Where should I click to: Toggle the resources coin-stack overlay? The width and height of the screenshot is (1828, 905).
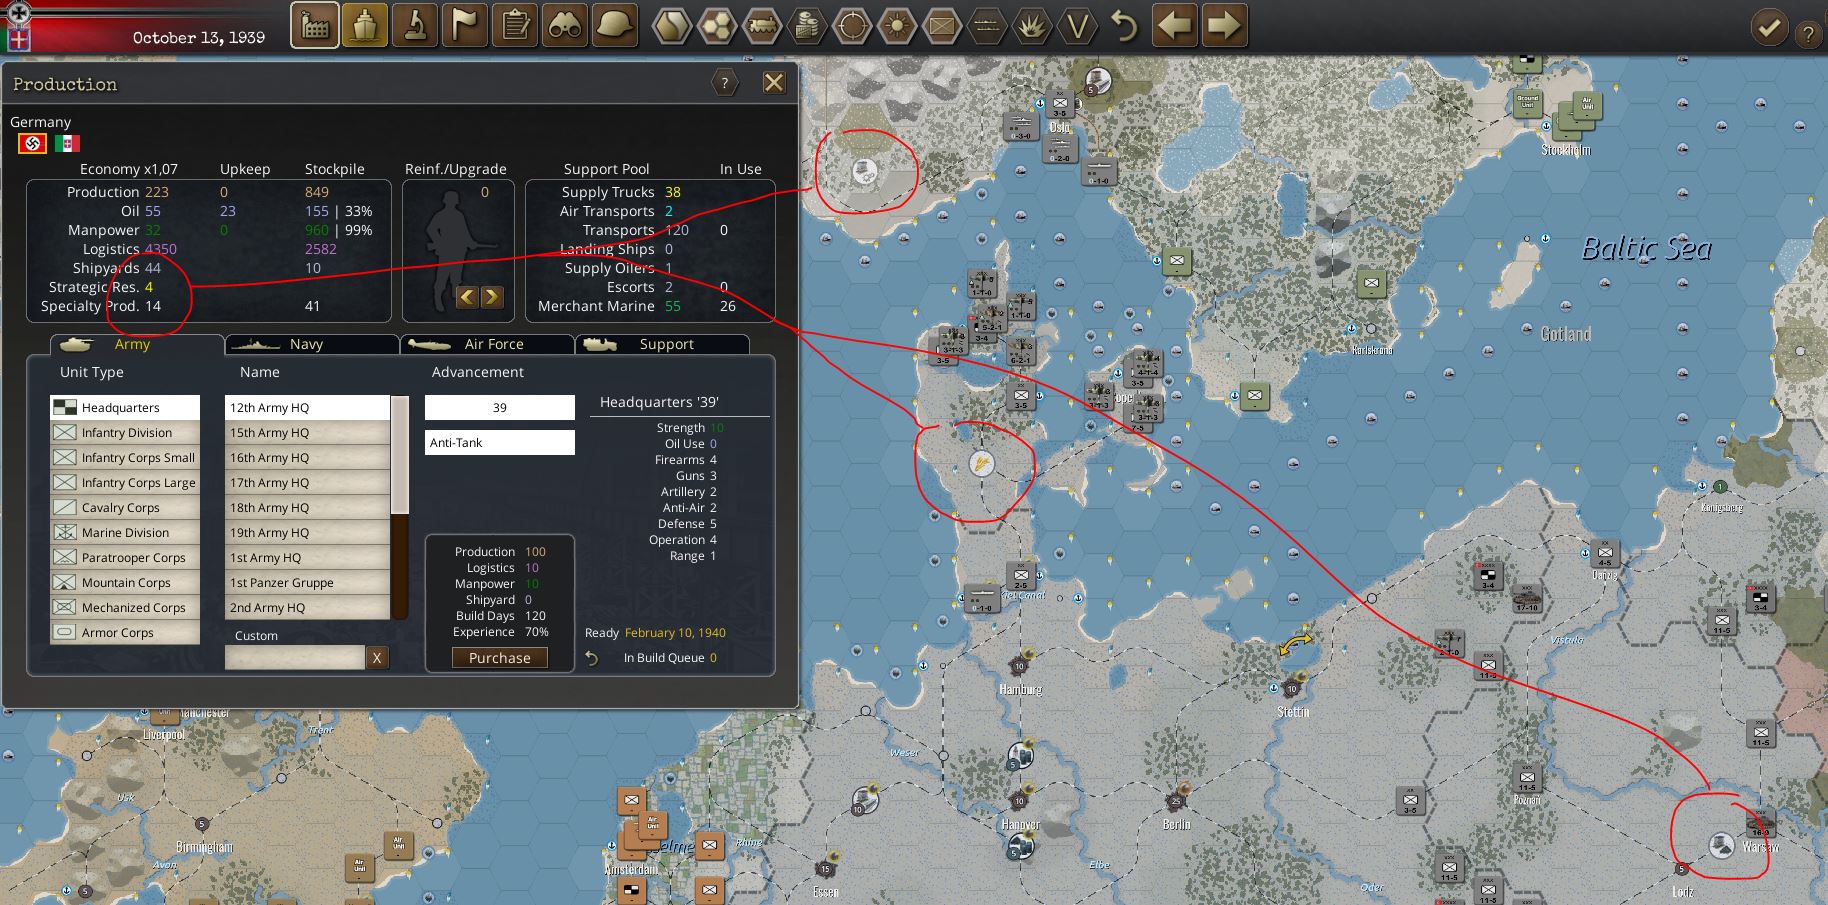807,27
